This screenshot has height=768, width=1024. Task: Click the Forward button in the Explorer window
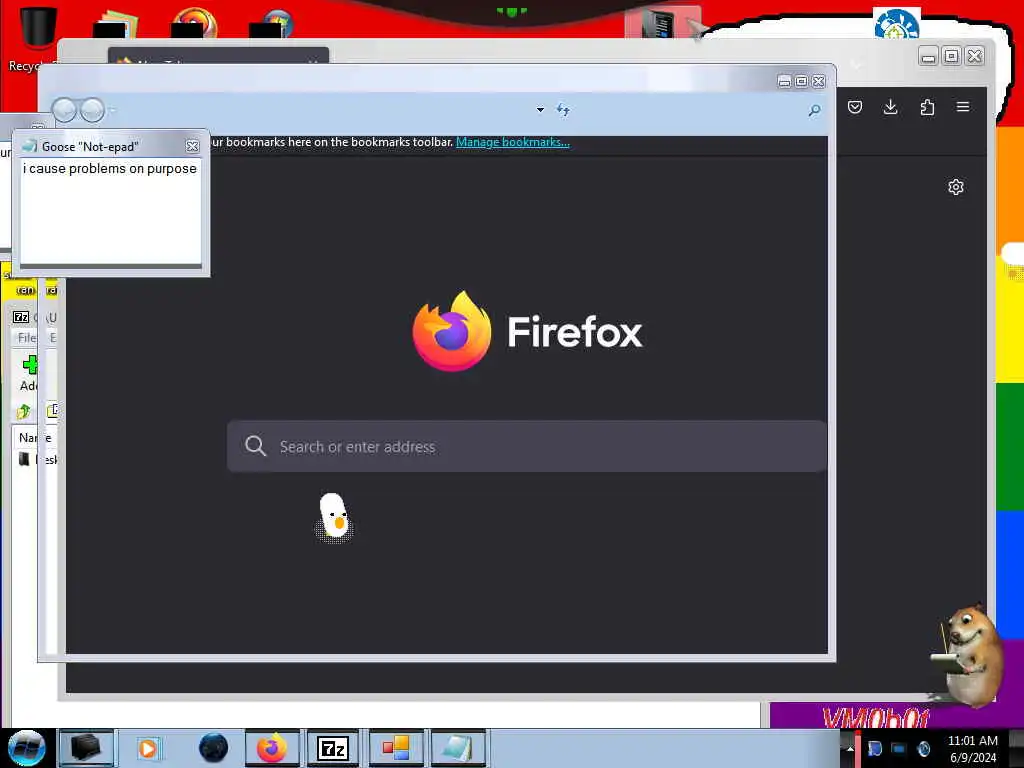[92, 110]
